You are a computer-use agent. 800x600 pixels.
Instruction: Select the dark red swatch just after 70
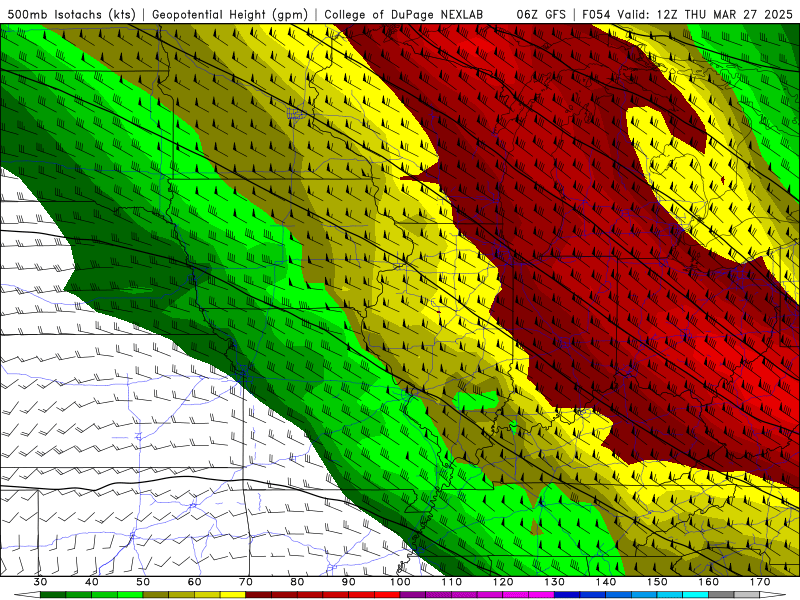(259, 595)
